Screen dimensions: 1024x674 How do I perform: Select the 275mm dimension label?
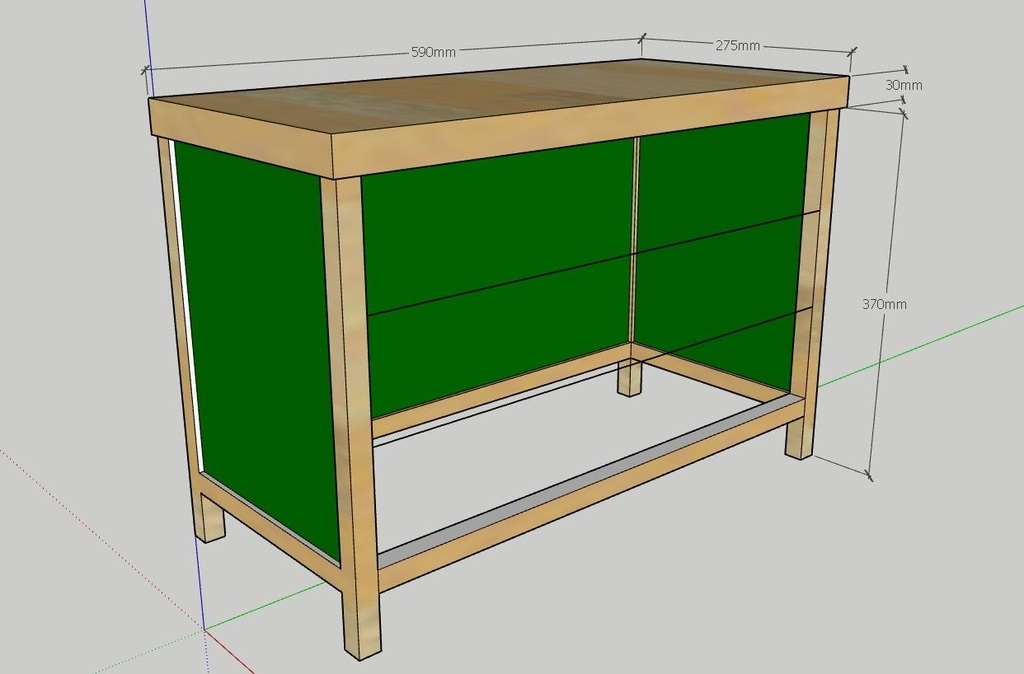pos(738,45)
